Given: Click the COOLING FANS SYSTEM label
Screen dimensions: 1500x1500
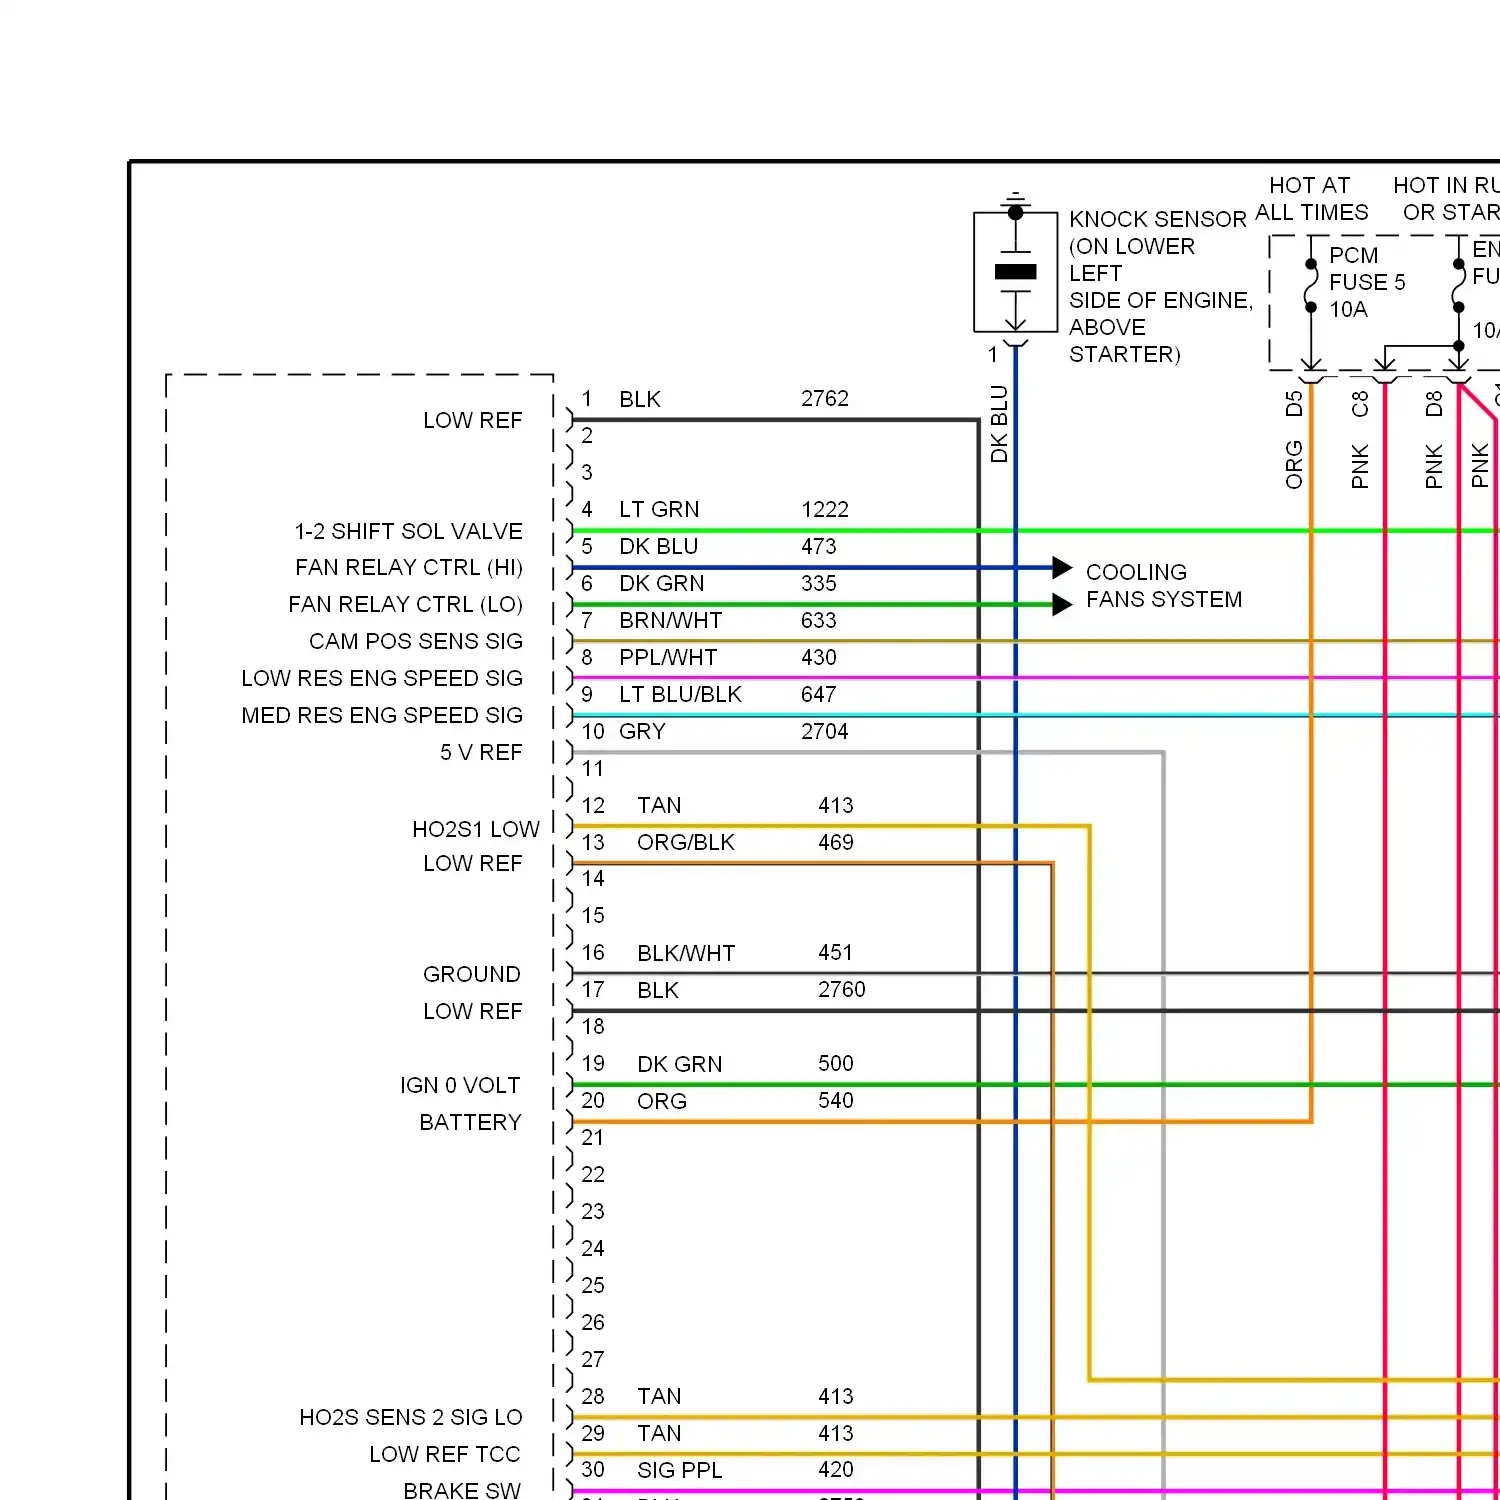Looking at the screenshot, I should click(x=1164, y=586).
